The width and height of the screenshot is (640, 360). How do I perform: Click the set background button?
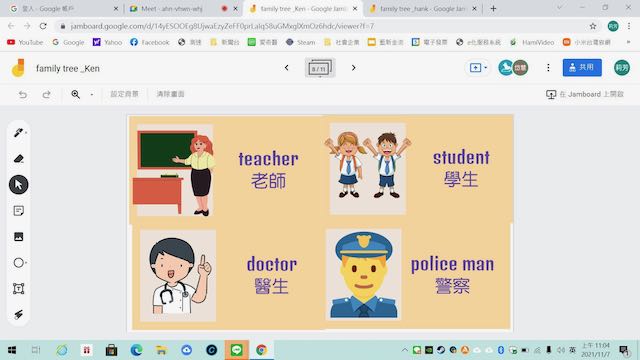[124, 94]
